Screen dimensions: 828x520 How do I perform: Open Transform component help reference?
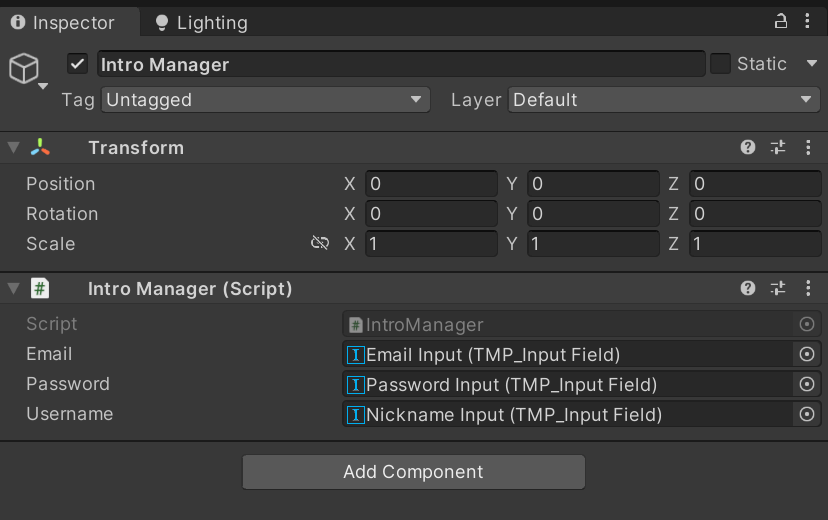click(748, 147)
